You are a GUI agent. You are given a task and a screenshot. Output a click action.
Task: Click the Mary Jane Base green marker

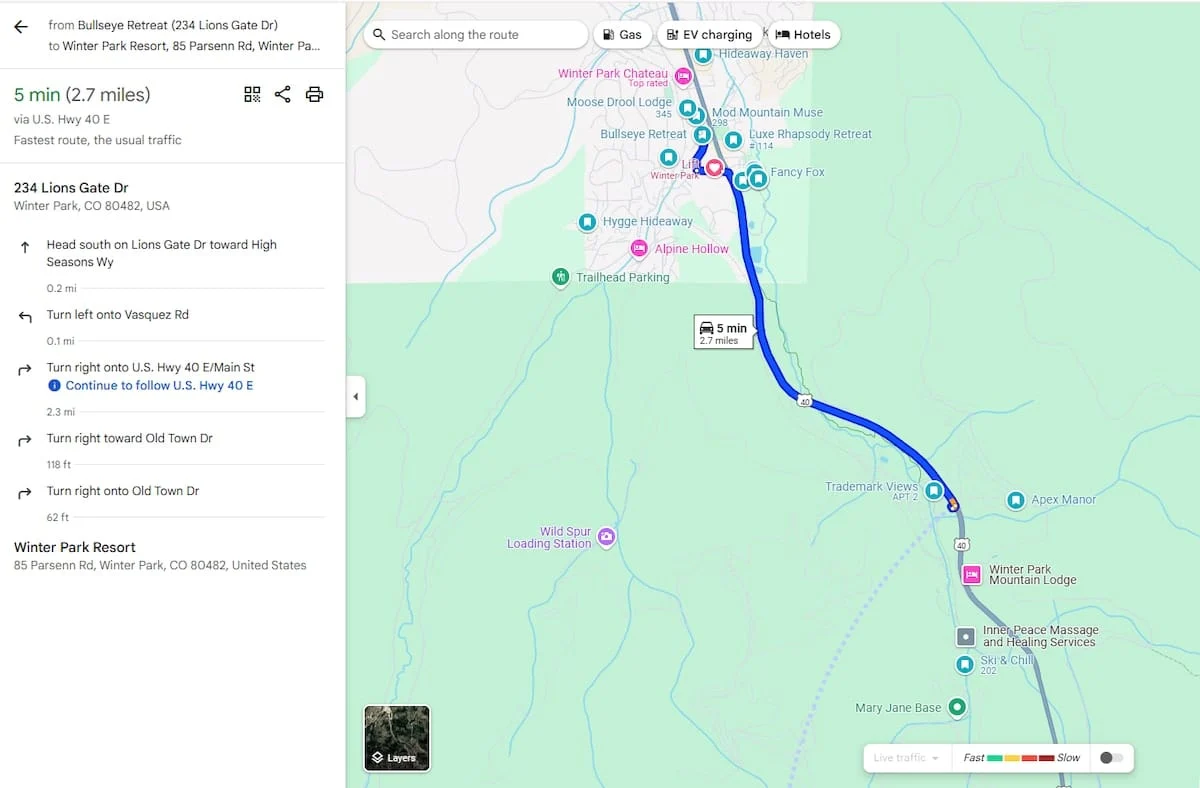click(x=957, y=707)
